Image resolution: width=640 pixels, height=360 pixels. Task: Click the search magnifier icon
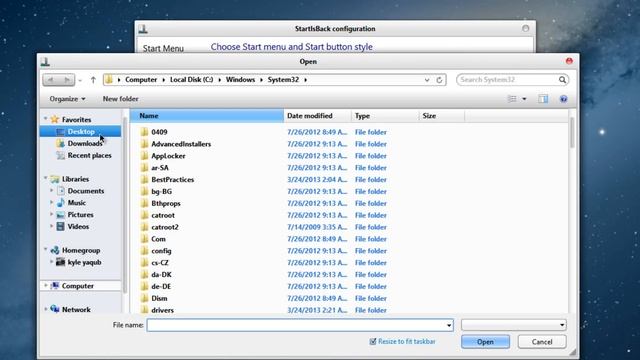tap(562, 80)
